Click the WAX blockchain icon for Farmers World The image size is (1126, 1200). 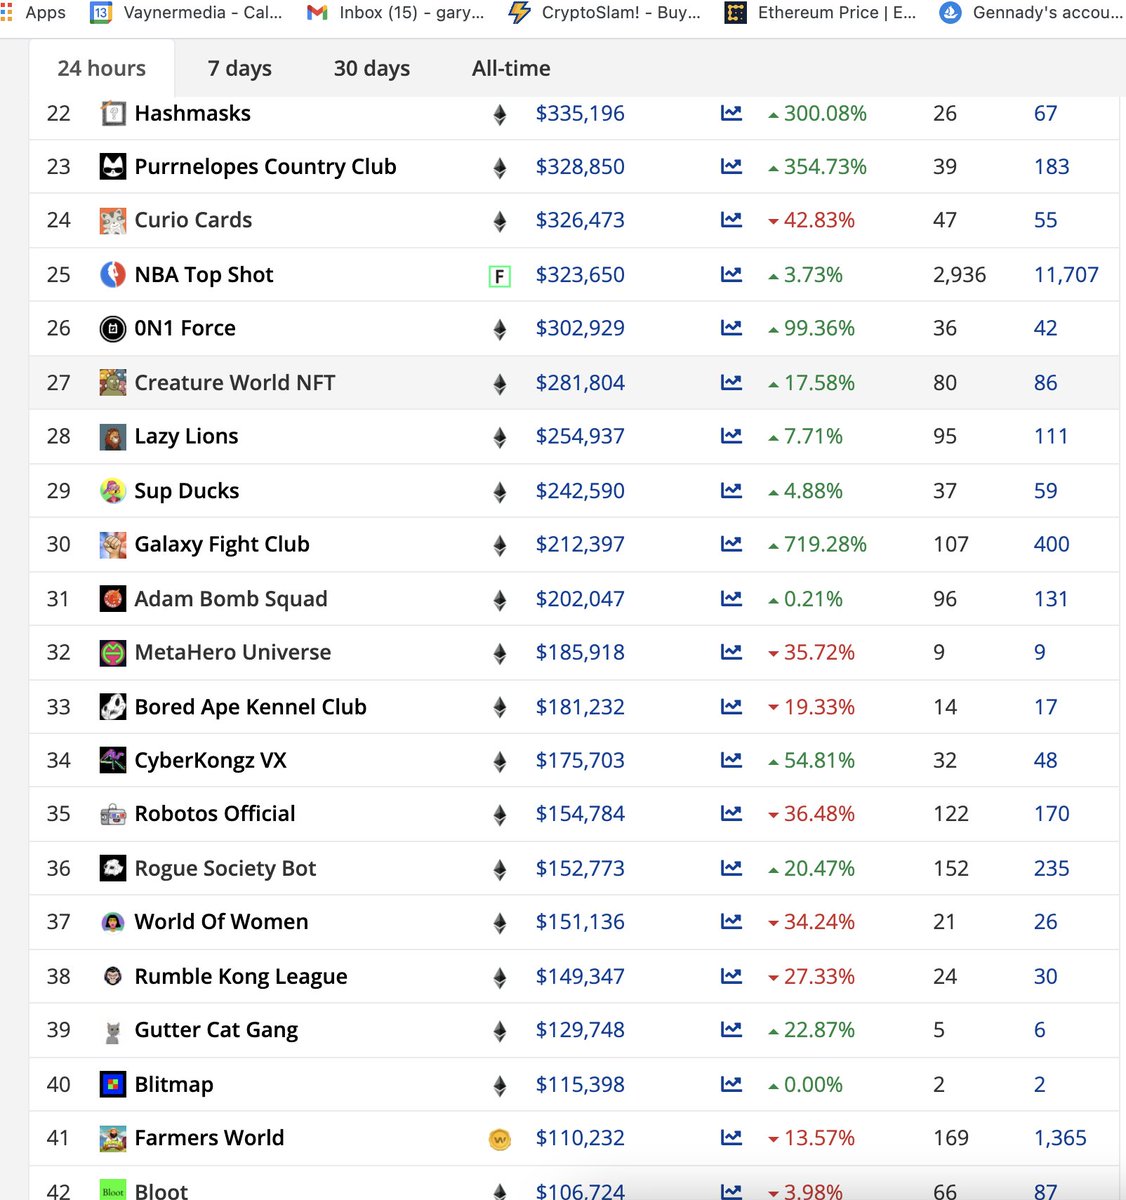point(499,1139)
